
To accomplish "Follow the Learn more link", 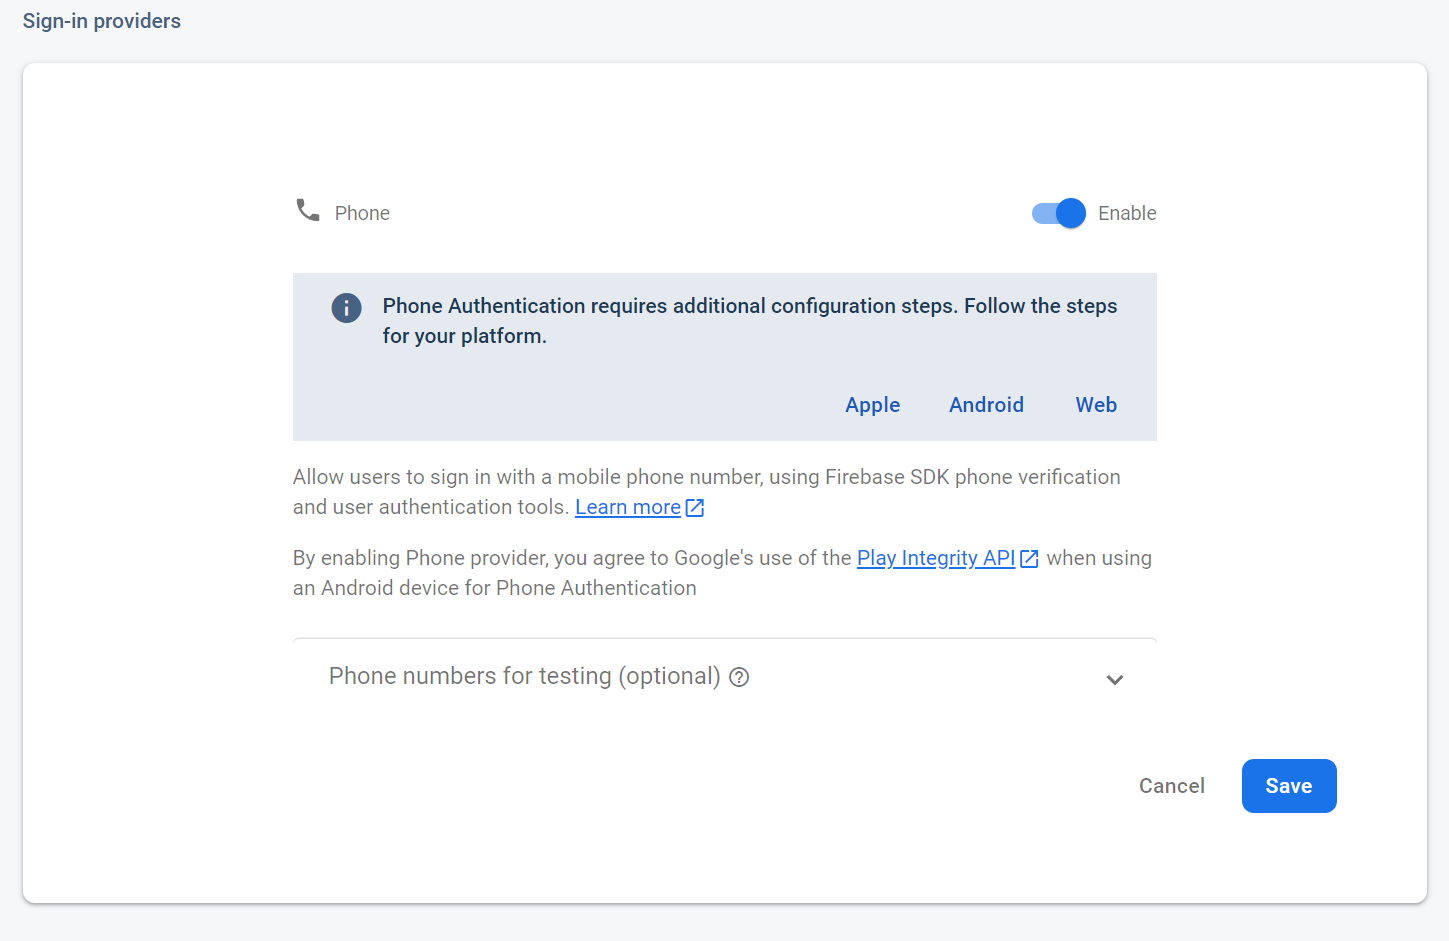I will tap(628, 507).
